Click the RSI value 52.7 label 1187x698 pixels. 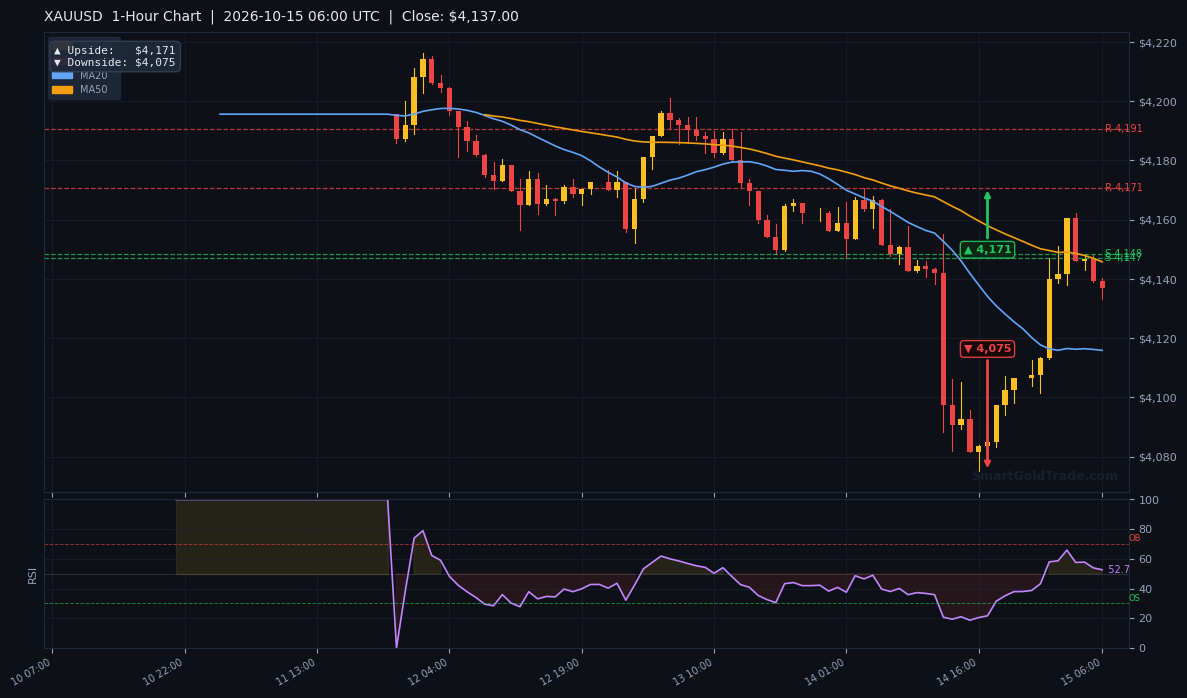pyautogui.click(x=1119, y=569)
